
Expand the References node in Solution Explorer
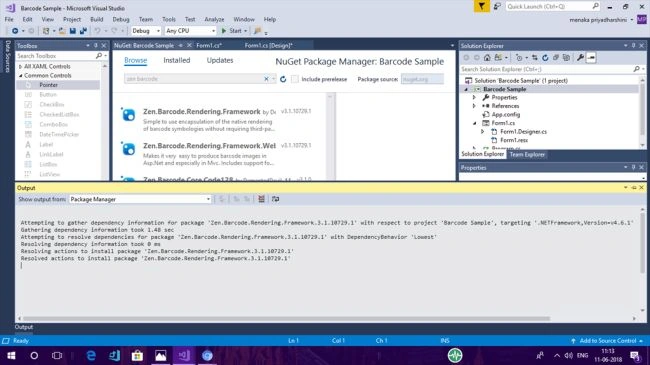[x=474, y=106]
